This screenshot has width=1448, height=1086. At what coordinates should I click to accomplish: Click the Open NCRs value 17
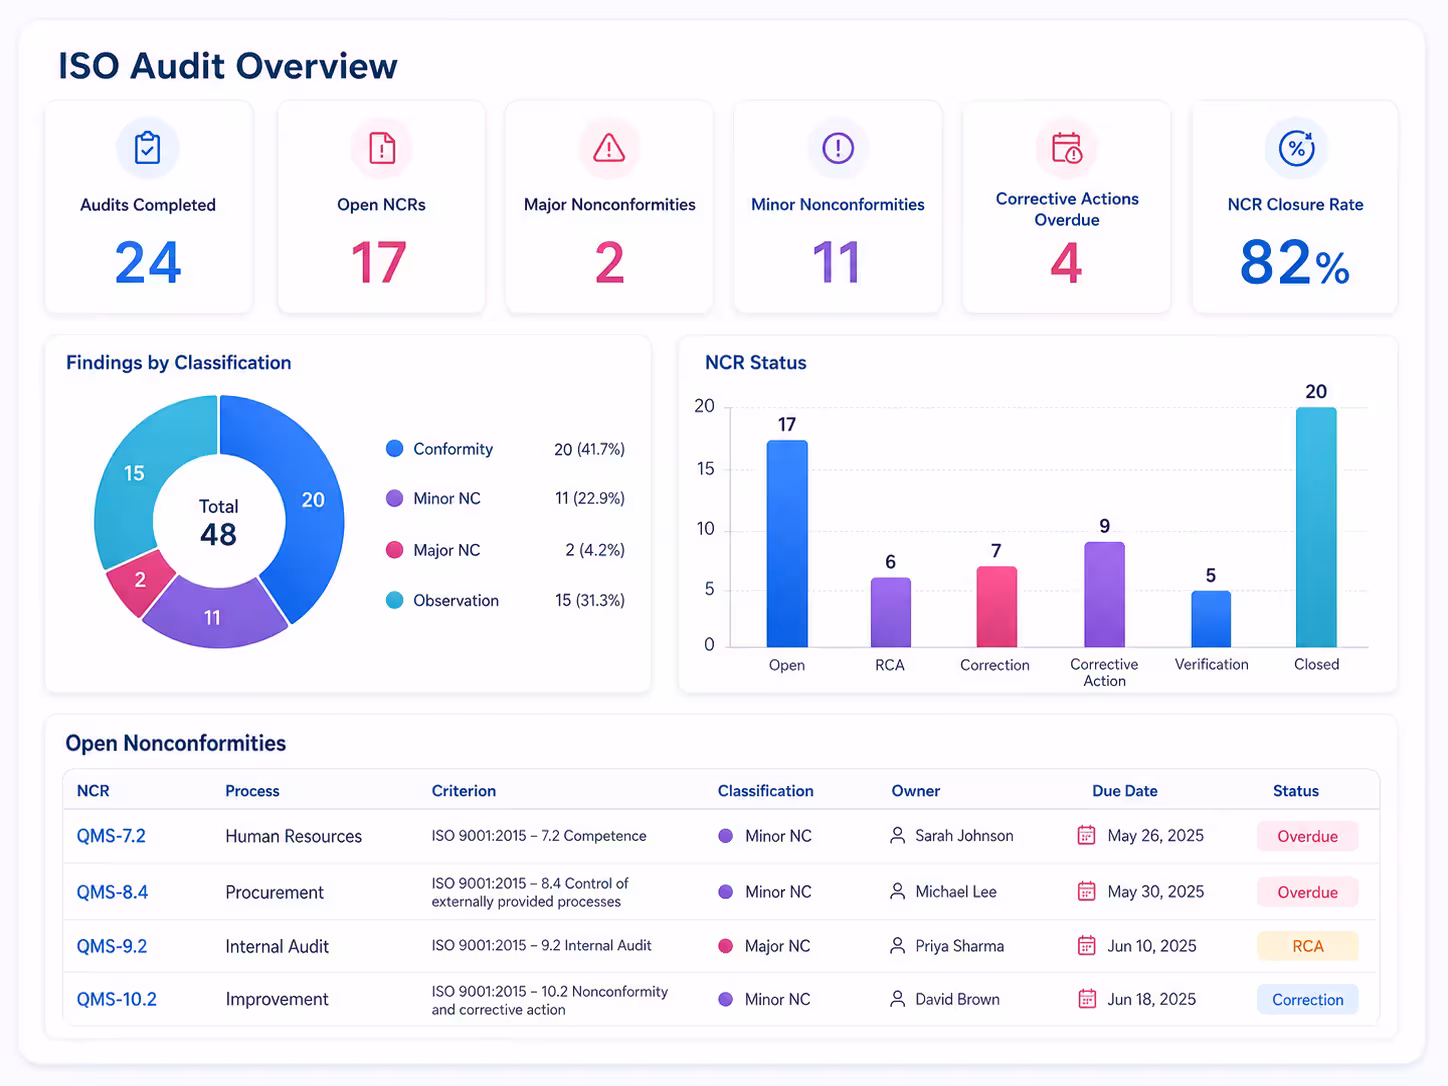click(379, 263)
